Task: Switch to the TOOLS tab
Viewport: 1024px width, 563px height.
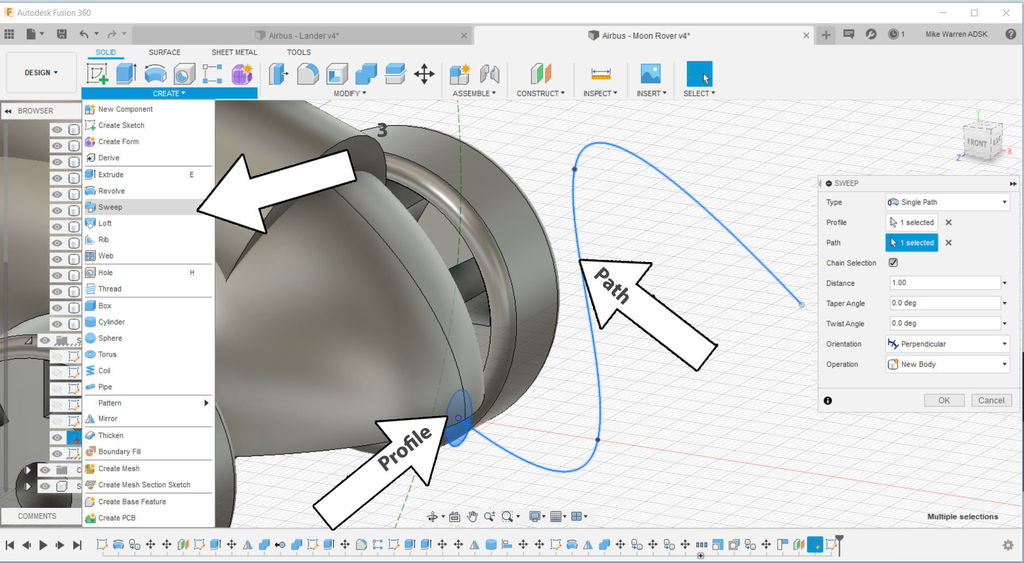Action: [299, 52]
